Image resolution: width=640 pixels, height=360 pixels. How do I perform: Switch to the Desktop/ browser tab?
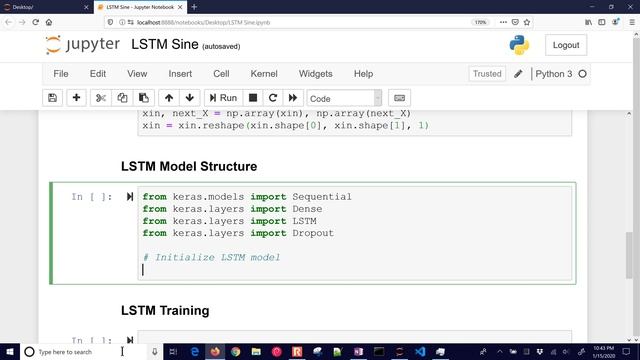[46, 7]
